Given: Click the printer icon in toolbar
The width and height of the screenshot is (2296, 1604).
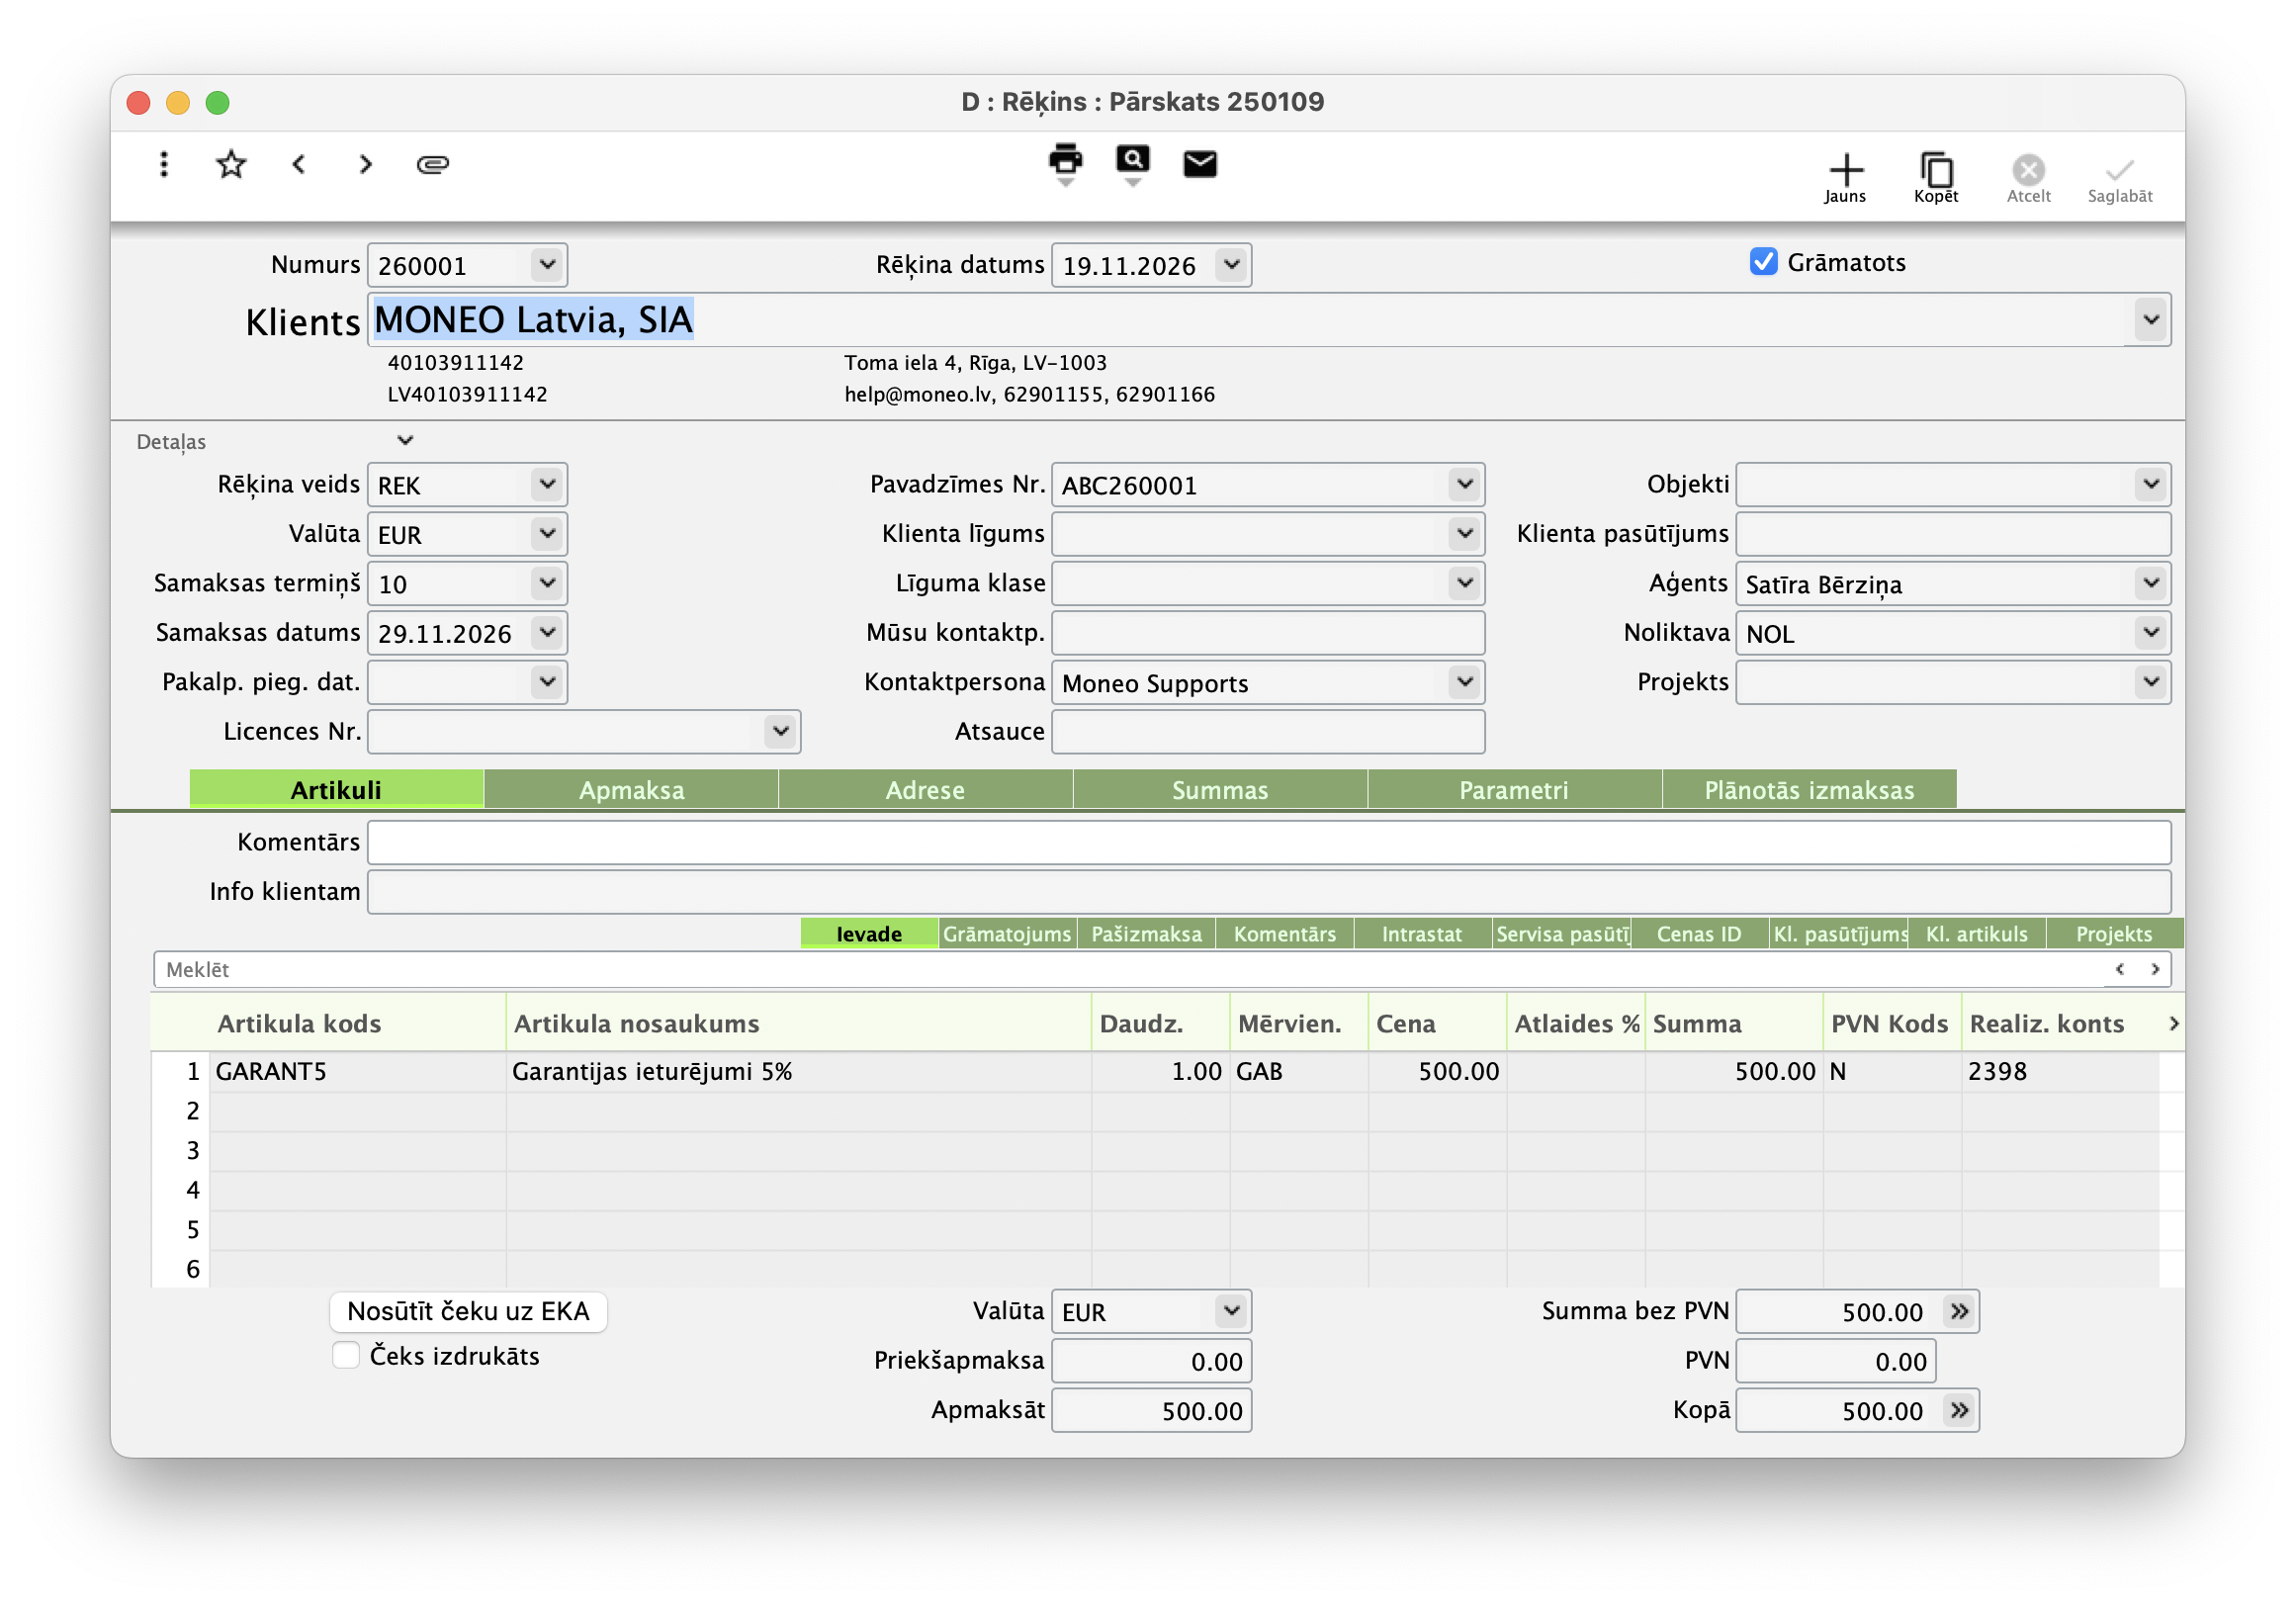Looking at the screenshot, I should pyautogui.click(x=1065, y=160).
